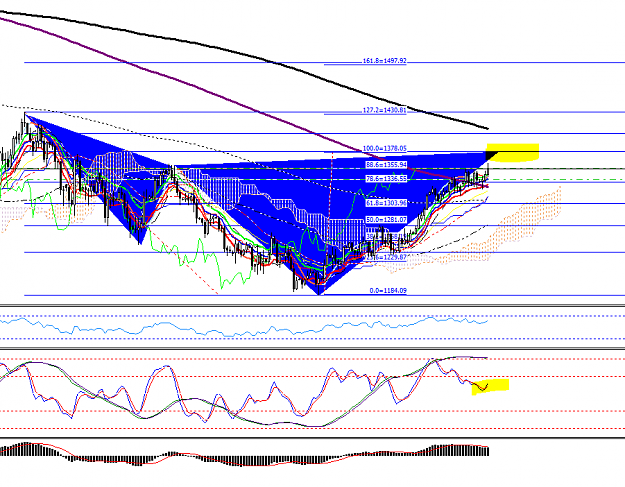Click the 88.6=1355.94 retracement label
This screenshot has width=625, height=487.
coord(386,165)
